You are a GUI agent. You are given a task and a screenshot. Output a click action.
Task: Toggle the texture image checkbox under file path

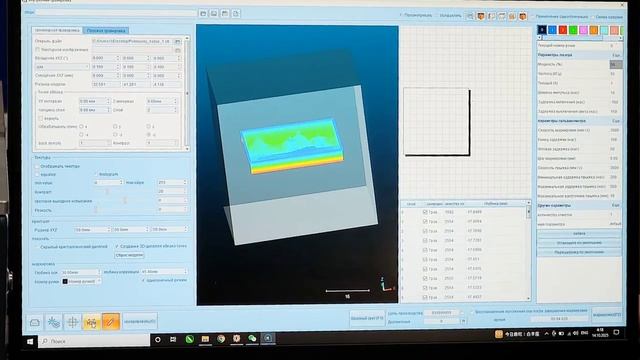pyautogui.click(x=37, y=50)
